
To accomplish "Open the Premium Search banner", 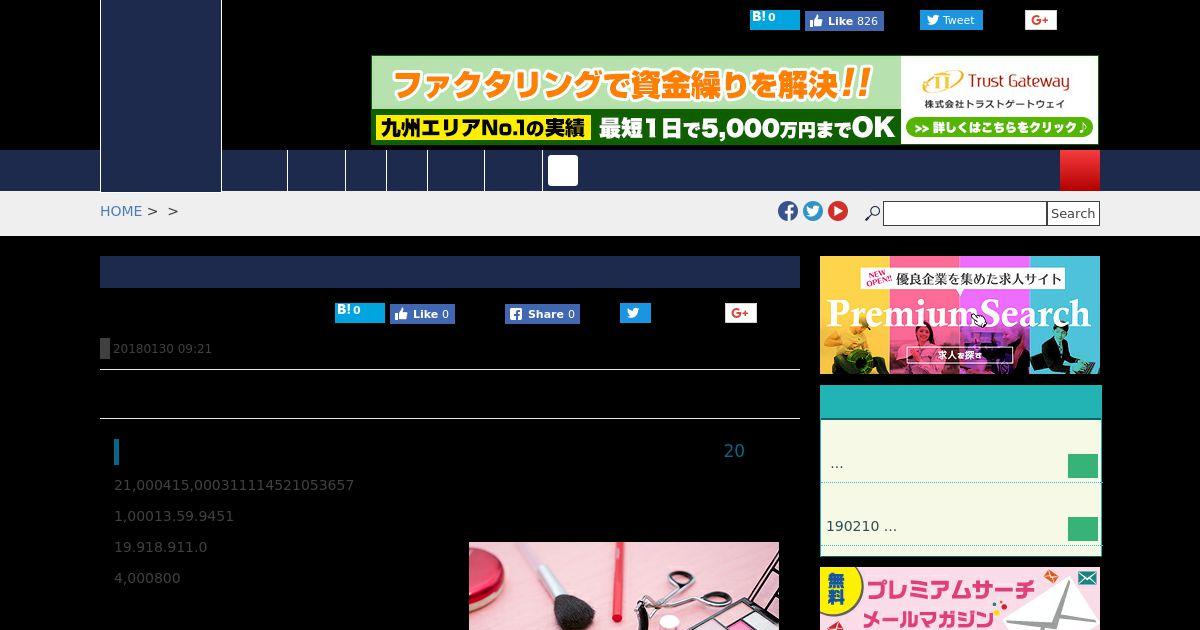I will [x=960, y=315].
